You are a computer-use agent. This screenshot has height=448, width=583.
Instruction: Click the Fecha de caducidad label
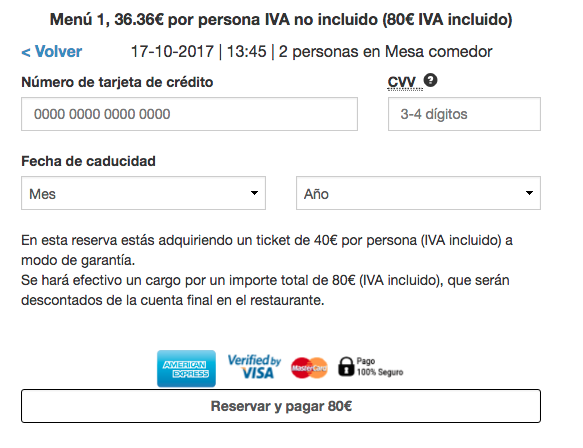point(88,161)
